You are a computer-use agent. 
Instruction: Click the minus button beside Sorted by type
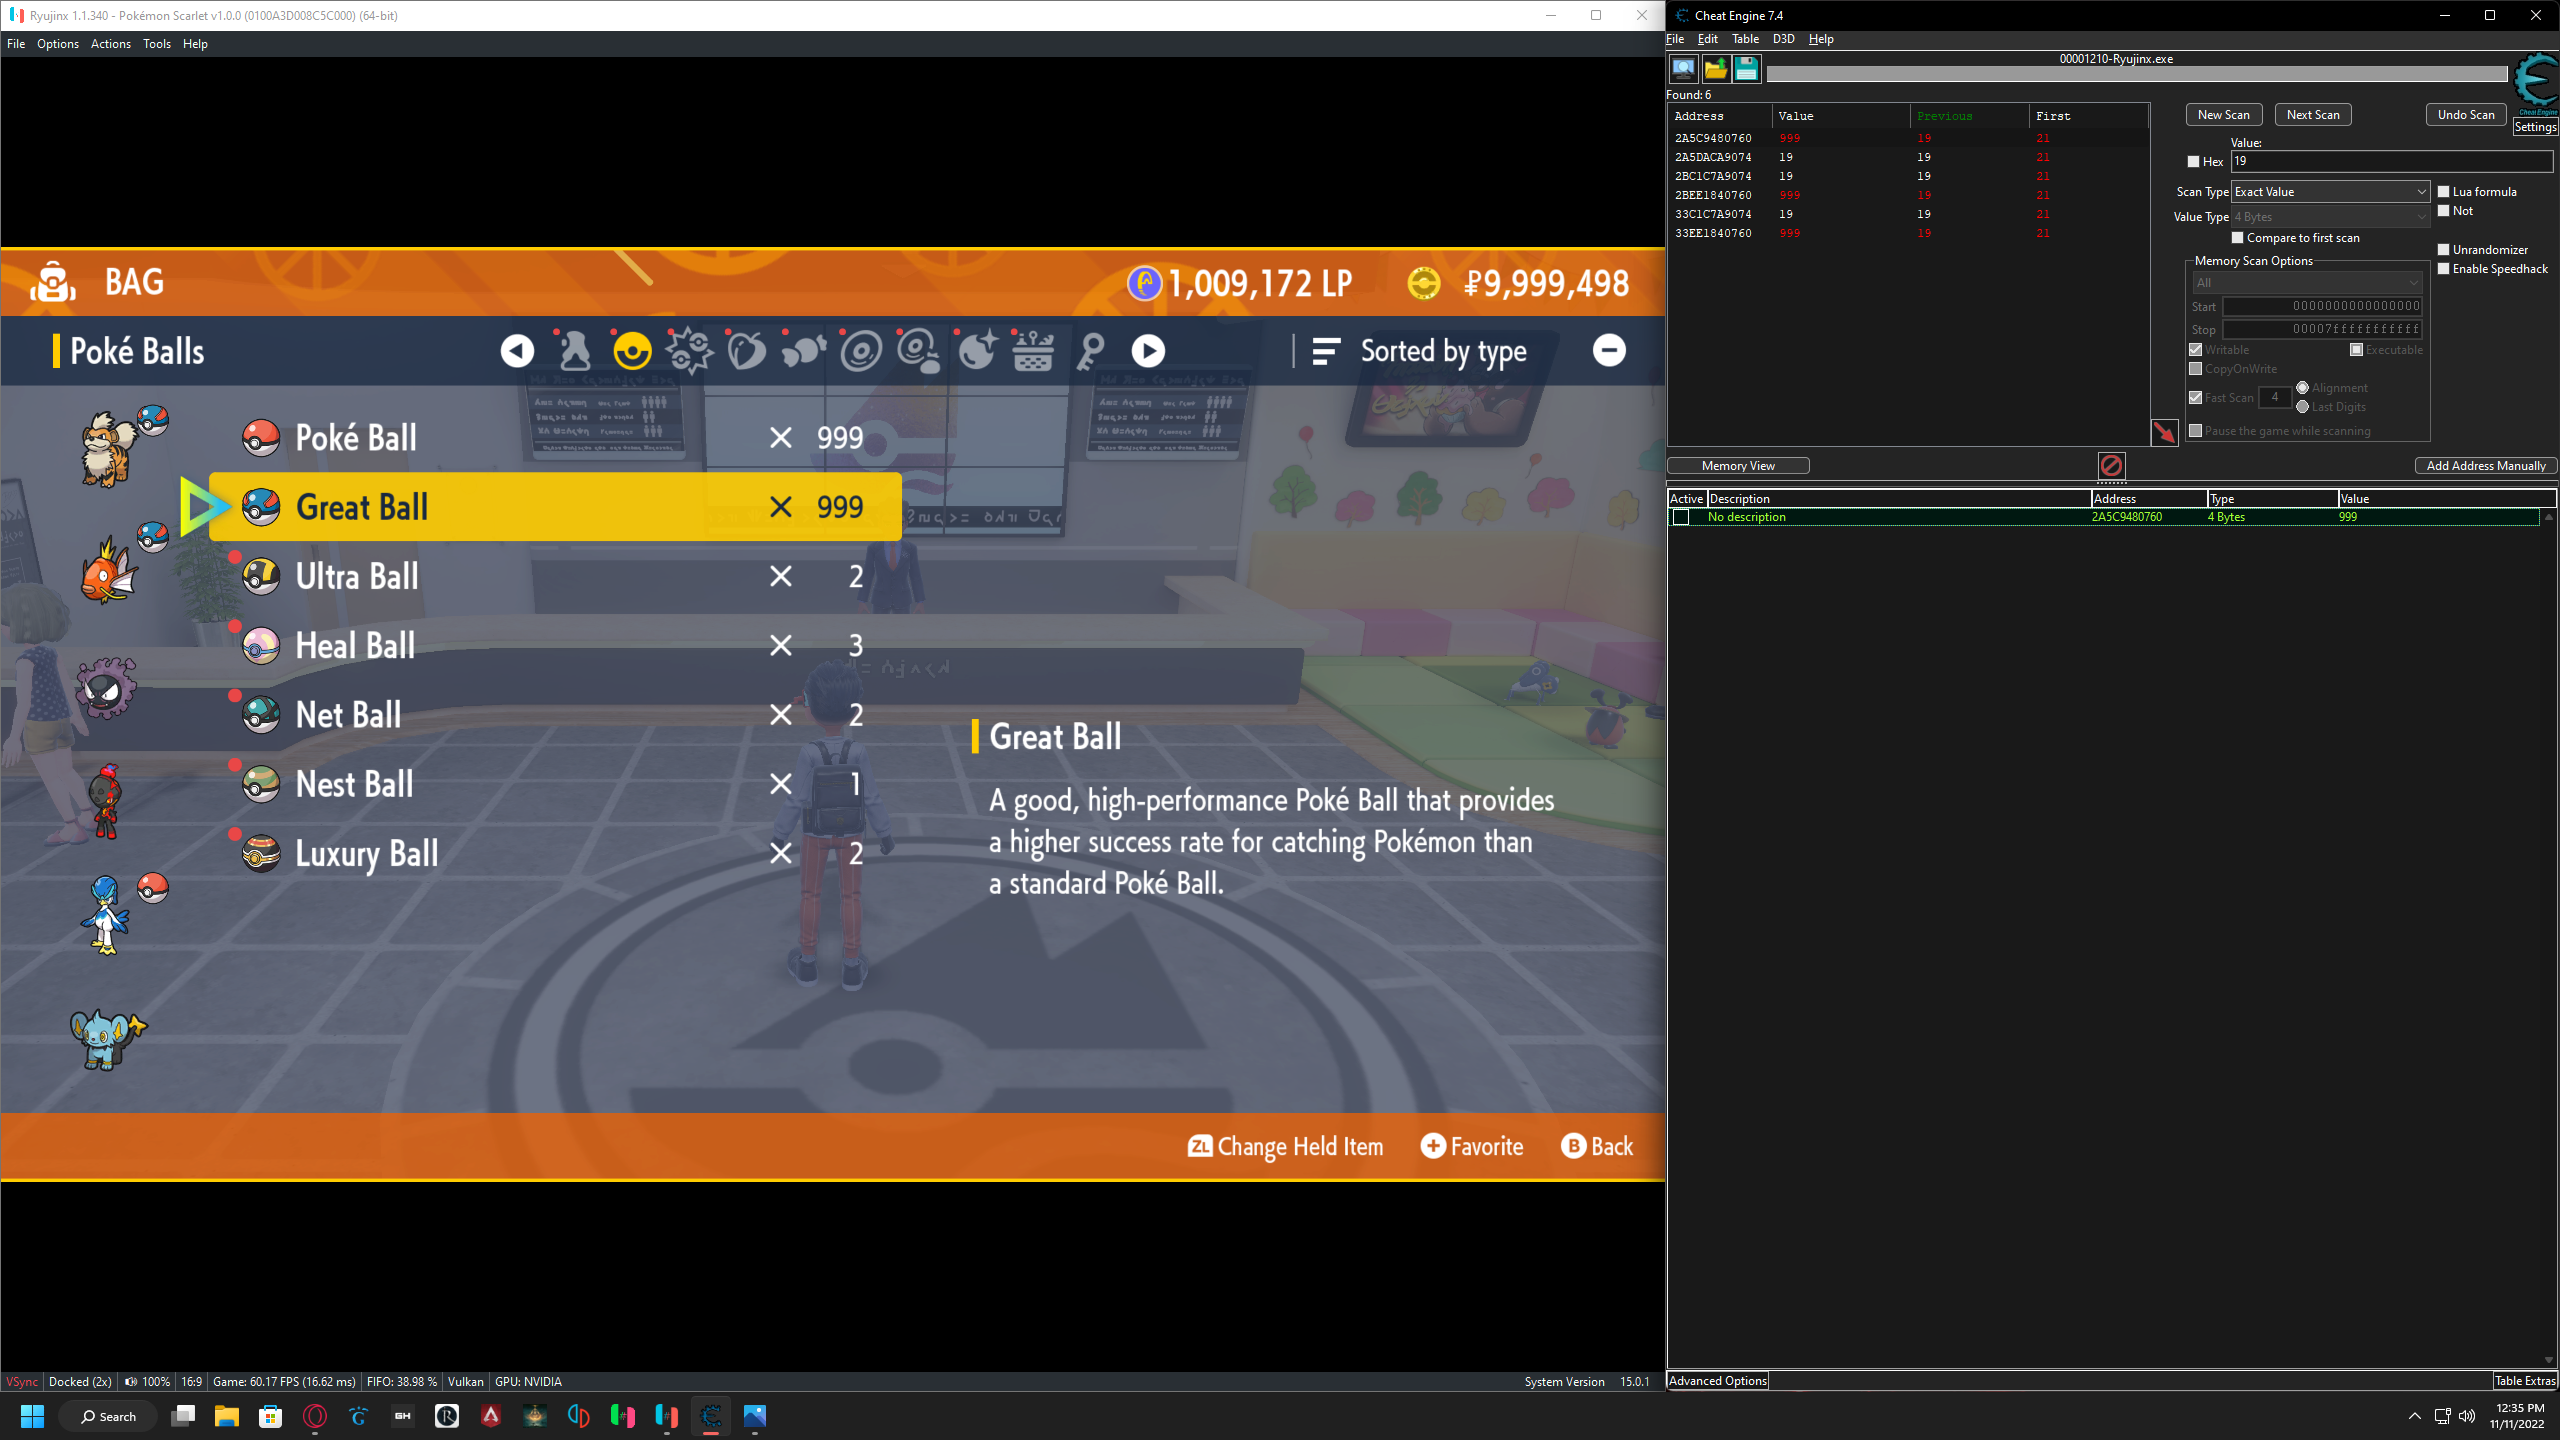(1609, 350)
